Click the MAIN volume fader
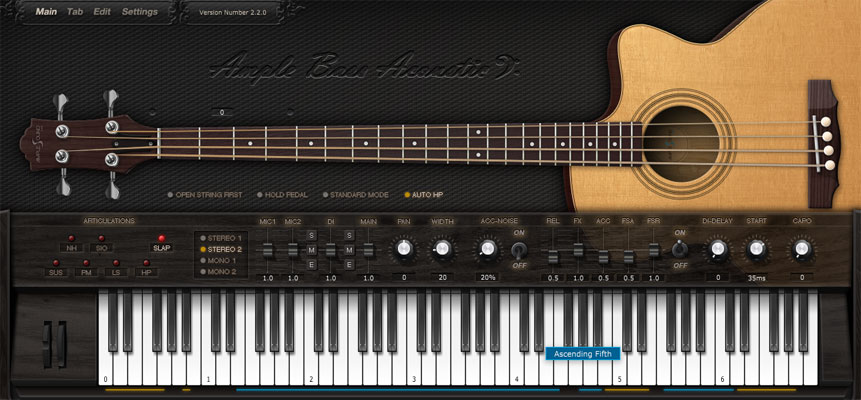 [x=368, y=251]
